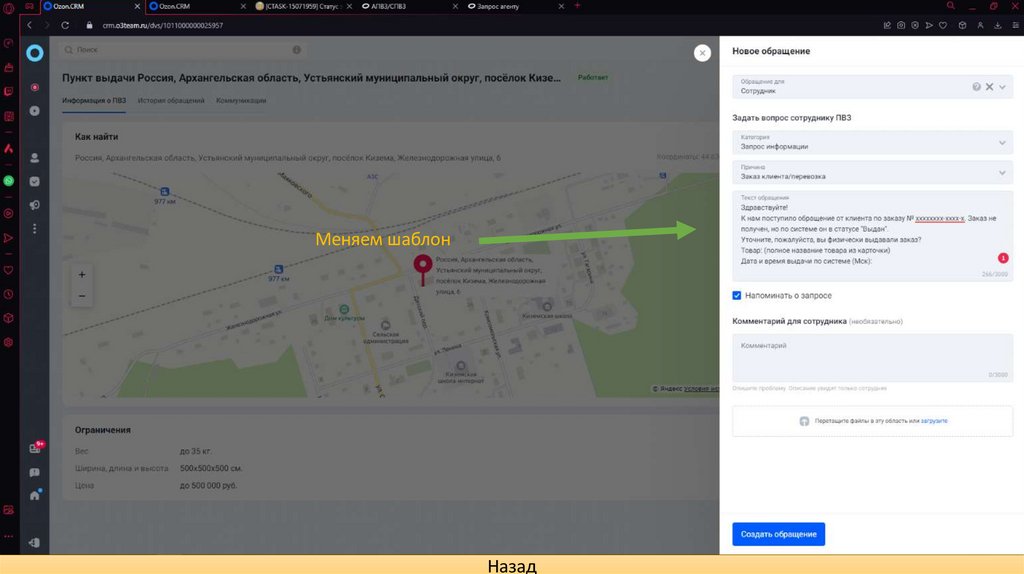Close the side panel with round X button

click(702, 53)
